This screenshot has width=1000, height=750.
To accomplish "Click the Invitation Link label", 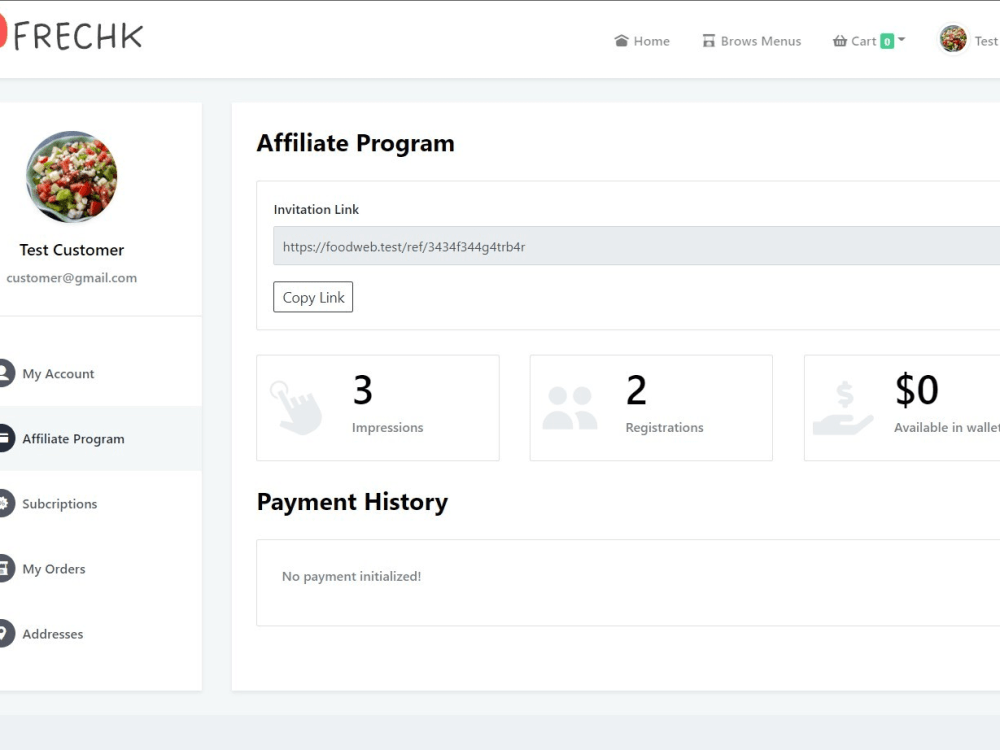I will pos(316,209).
